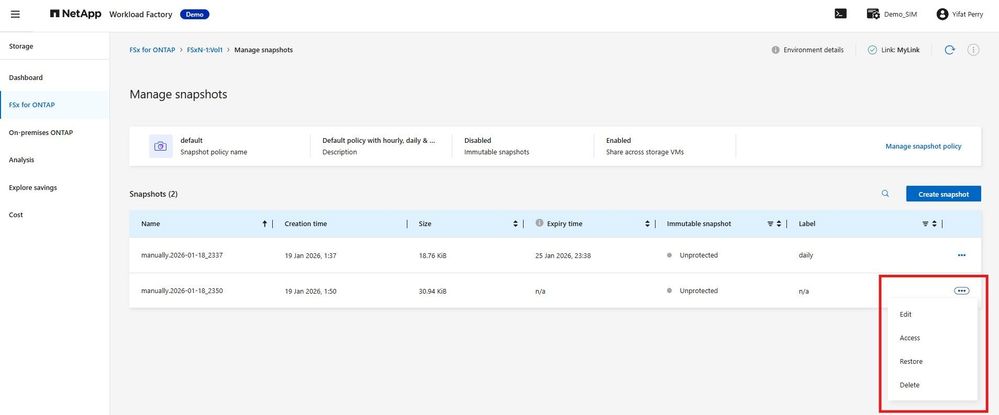The width and height of the screenshot is (999, 415).
Task: Open the hamburger navigation menu
Action: (15, 14)
